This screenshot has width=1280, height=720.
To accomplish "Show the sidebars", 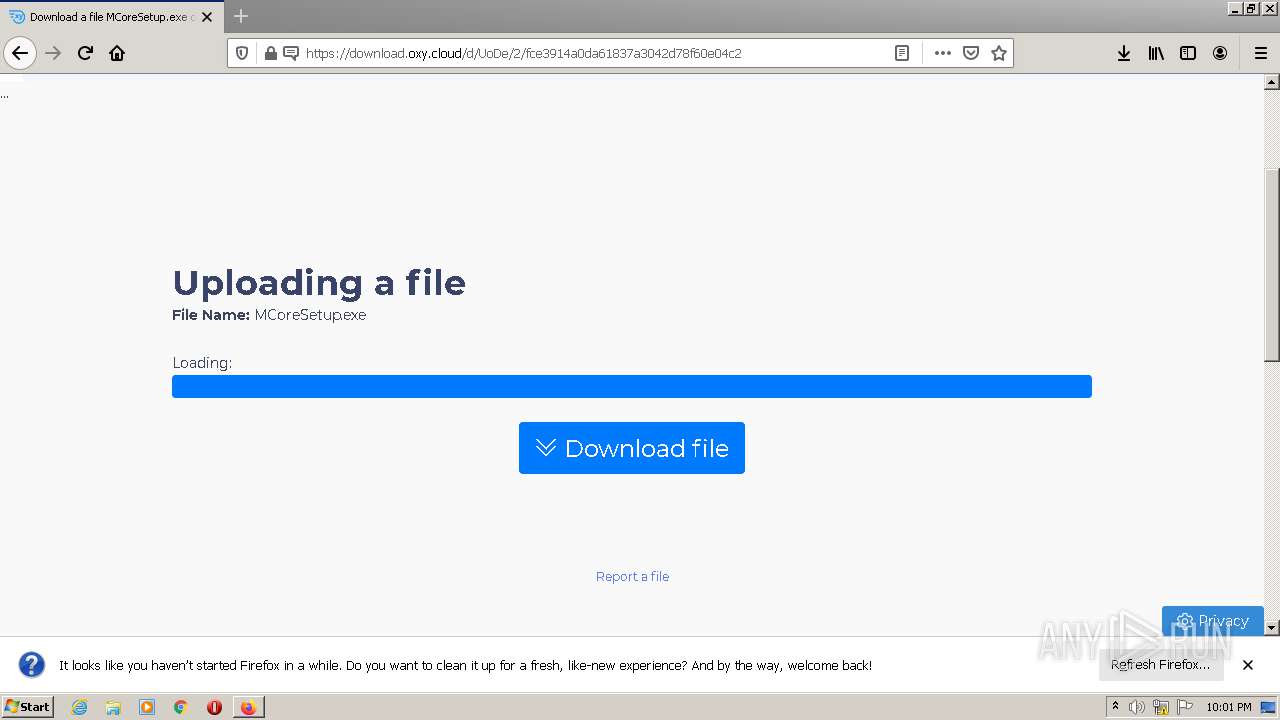I will pos(1188,53).
